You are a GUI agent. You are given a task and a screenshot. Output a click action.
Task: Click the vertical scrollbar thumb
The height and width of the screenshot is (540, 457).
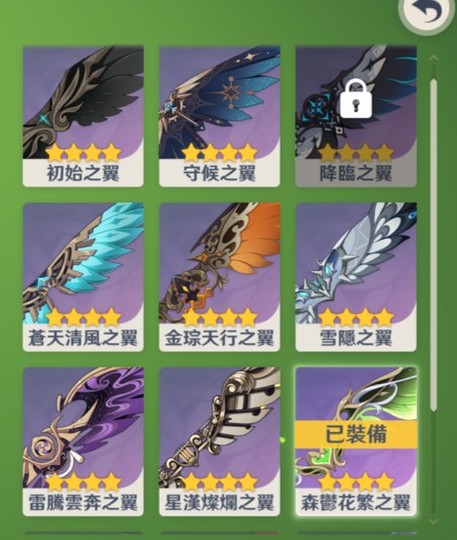click(x=434, y=245)
